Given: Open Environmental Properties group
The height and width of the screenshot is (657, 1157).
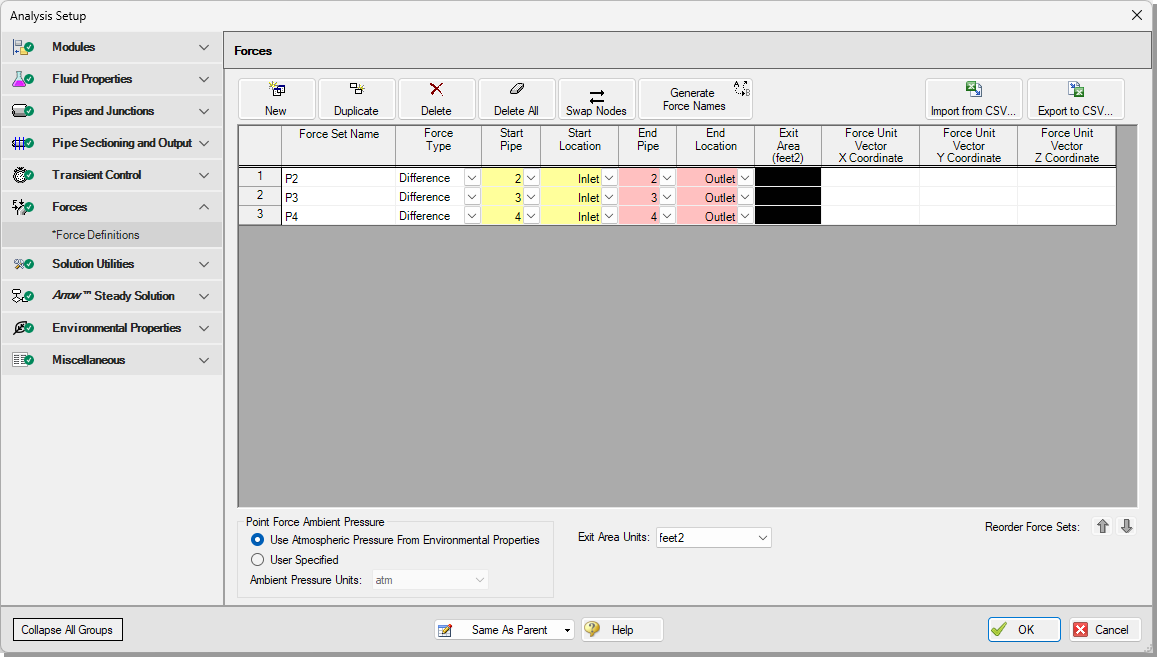Looking at the screenshot, I should pyautogui.click(x=112, y=328).
